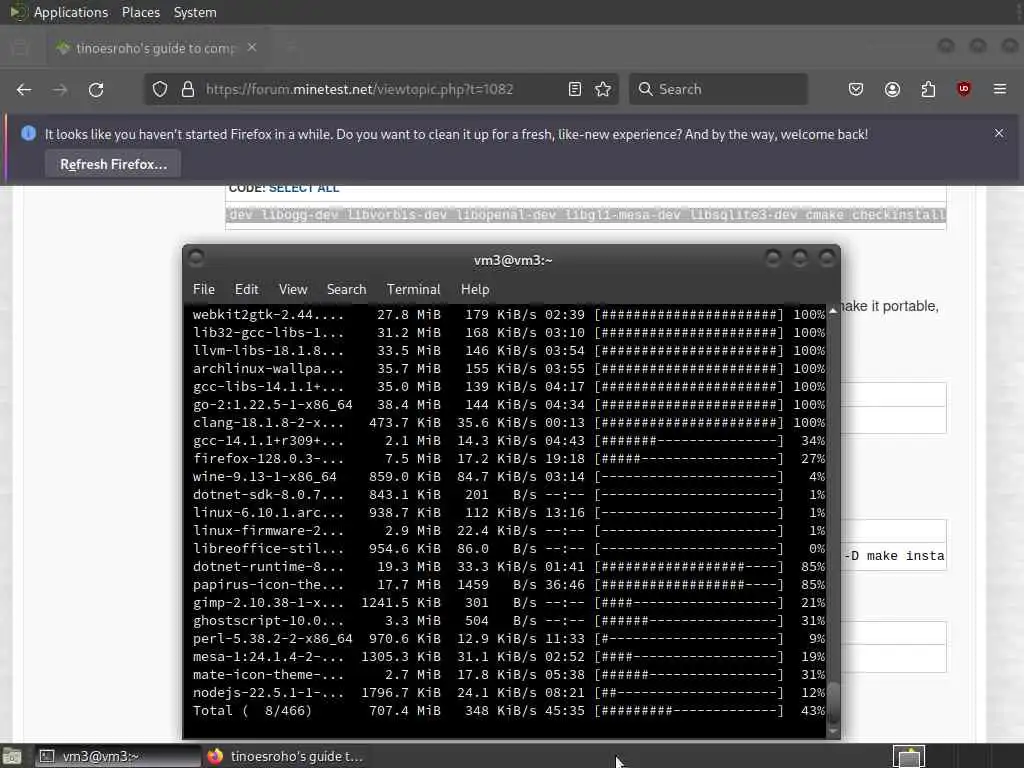Click the papirus-icon-the package line
Screen dimensions: 1024x768
(509, 584)
